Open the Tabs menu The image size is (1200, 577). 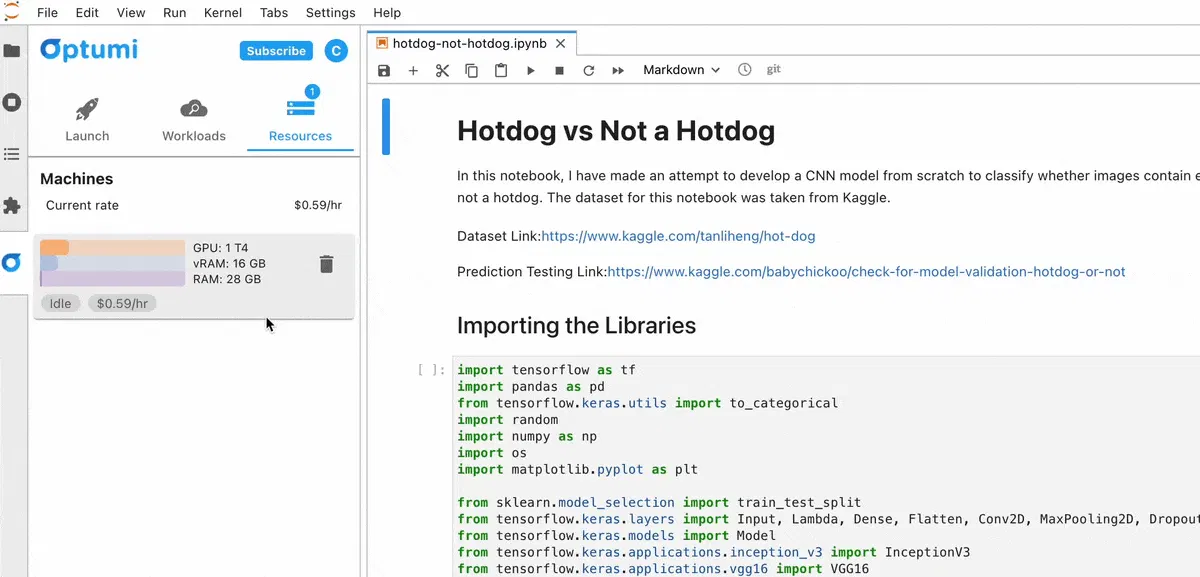[274, 13]
